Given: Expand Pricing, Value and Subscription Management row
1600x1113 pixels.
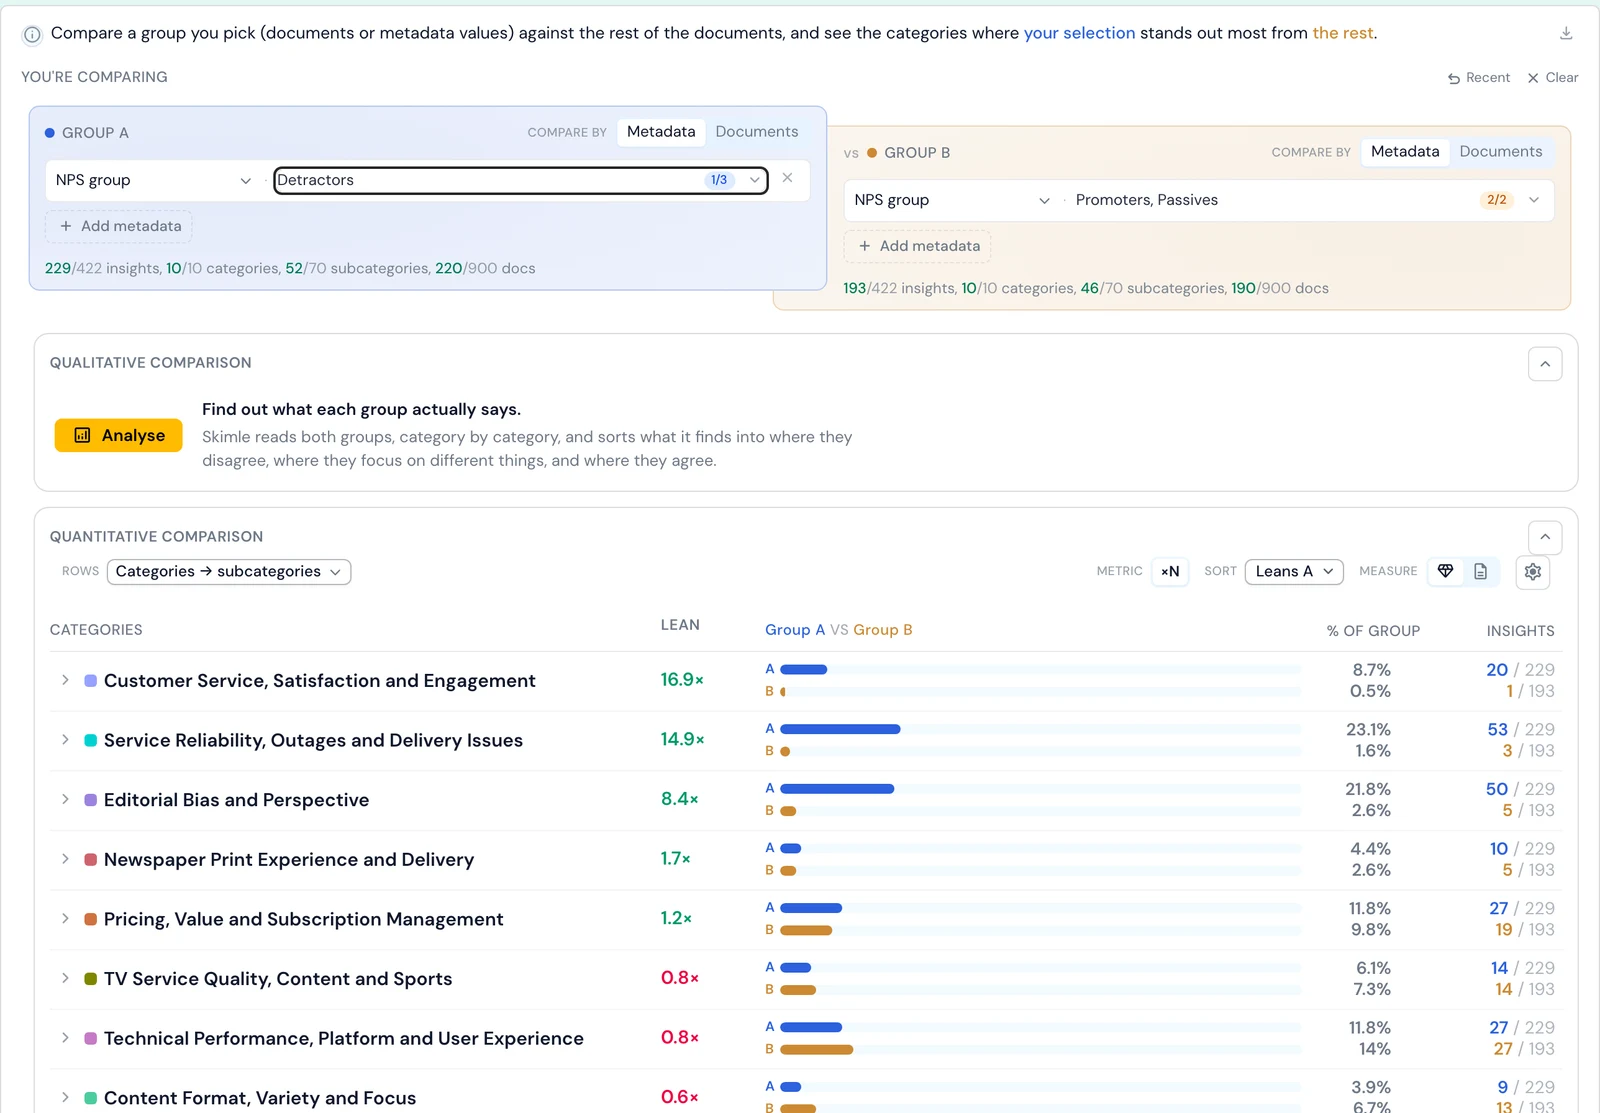Looking at the screenshot, I should (65, 919).
